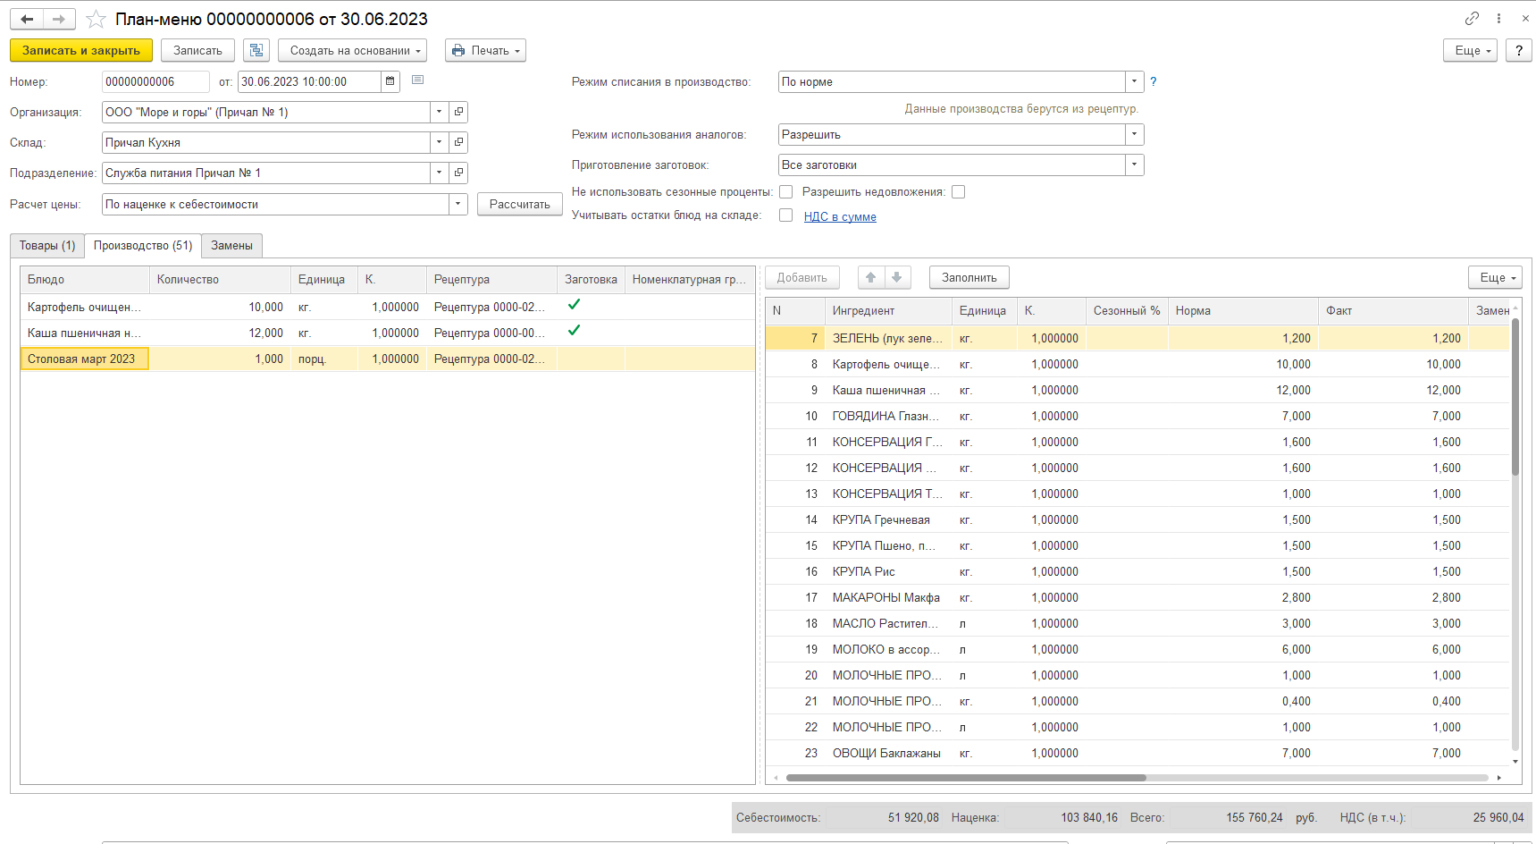Click the ingredients table horizontal scrollbar
The width and height of the screenshot is (1536, 844).
966,777
